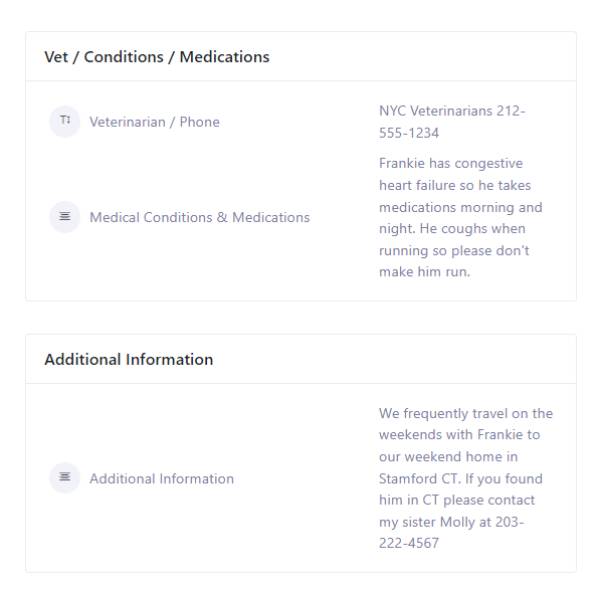Select the Medical Conditions & Medications label
Screen dimensions: 600x600
click(199, 217)
